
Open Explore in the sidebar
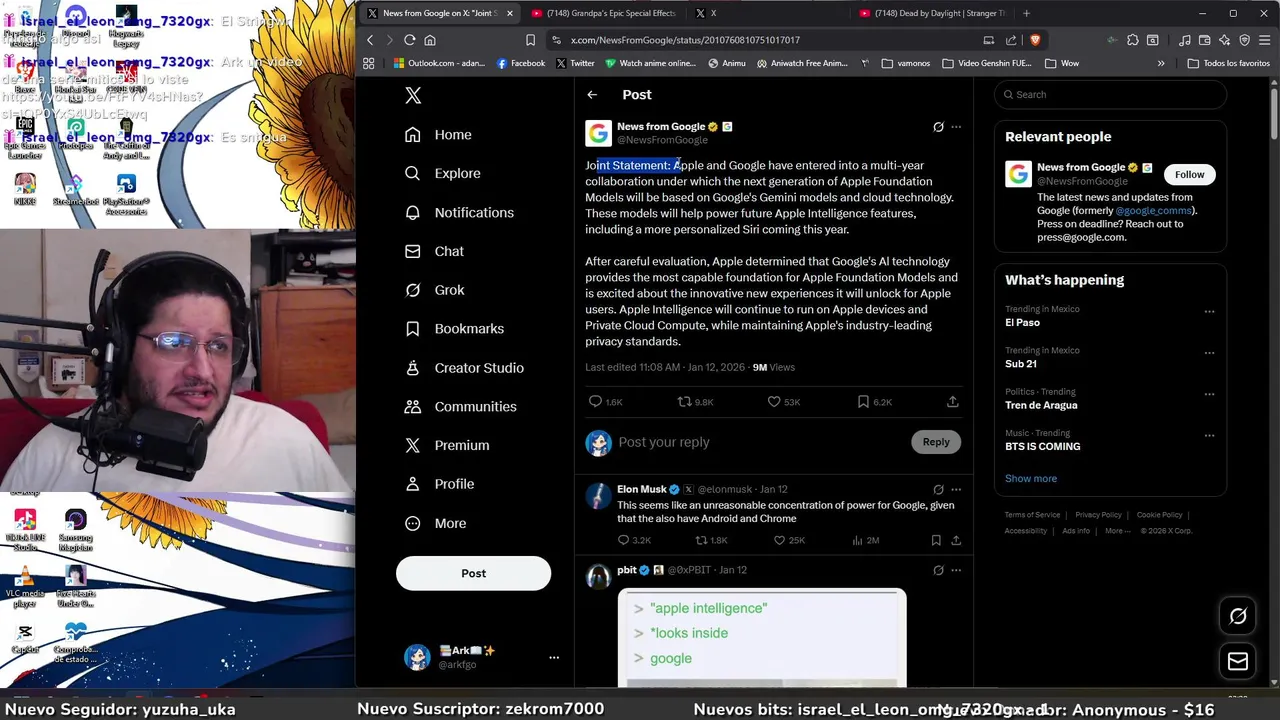(x=442, y=173)
